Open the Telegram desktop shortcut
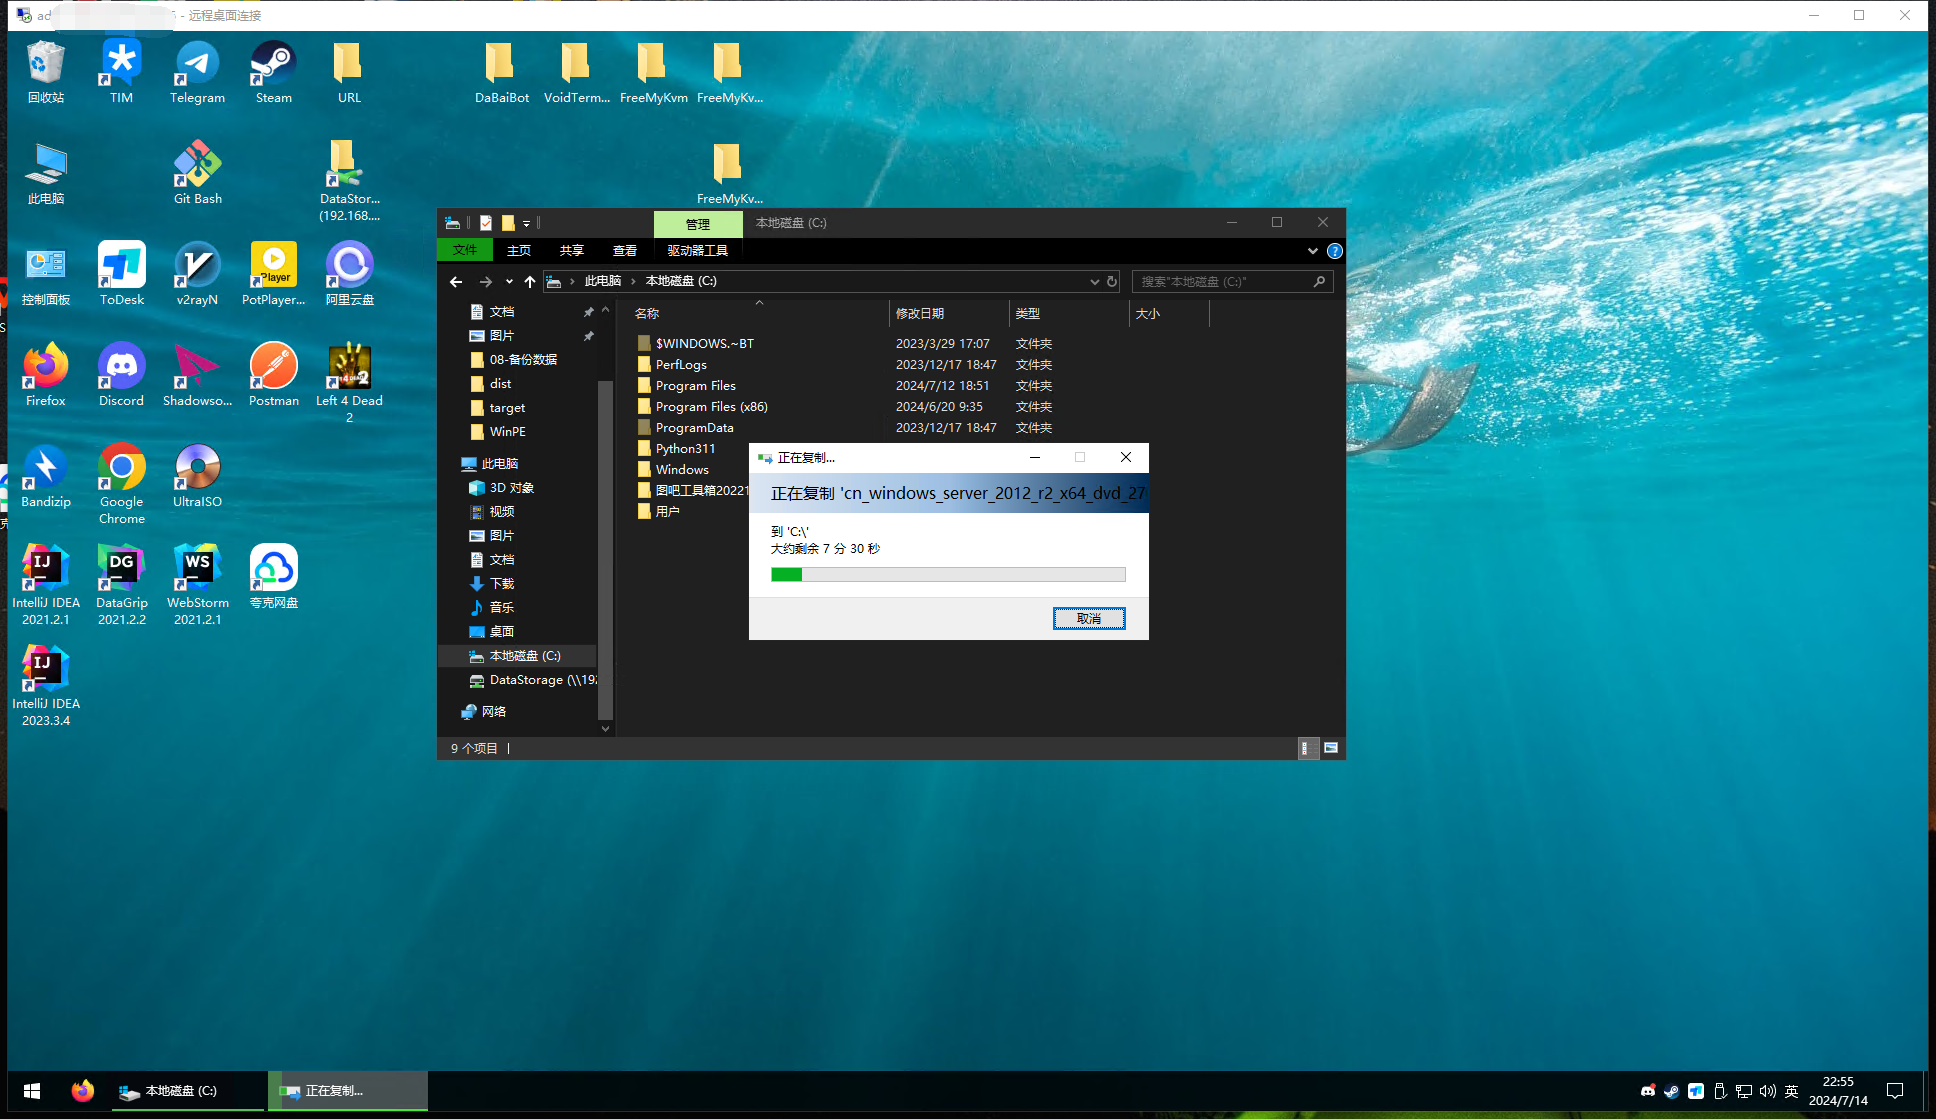Screen dimensions: 1936x1119 point(197,72)
